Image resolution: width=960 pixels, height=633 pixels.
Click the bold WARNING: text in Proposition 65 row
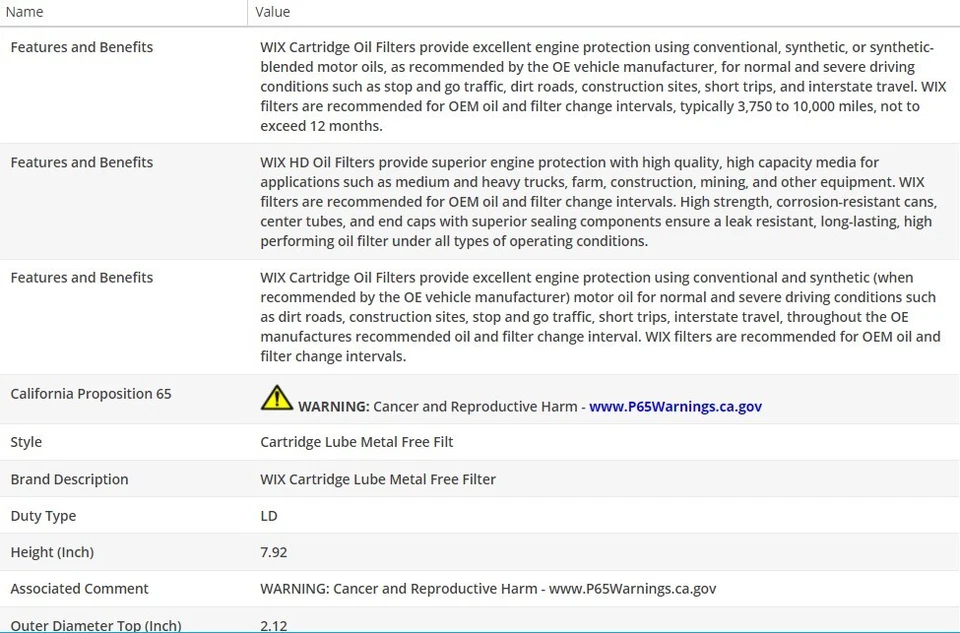334,406
